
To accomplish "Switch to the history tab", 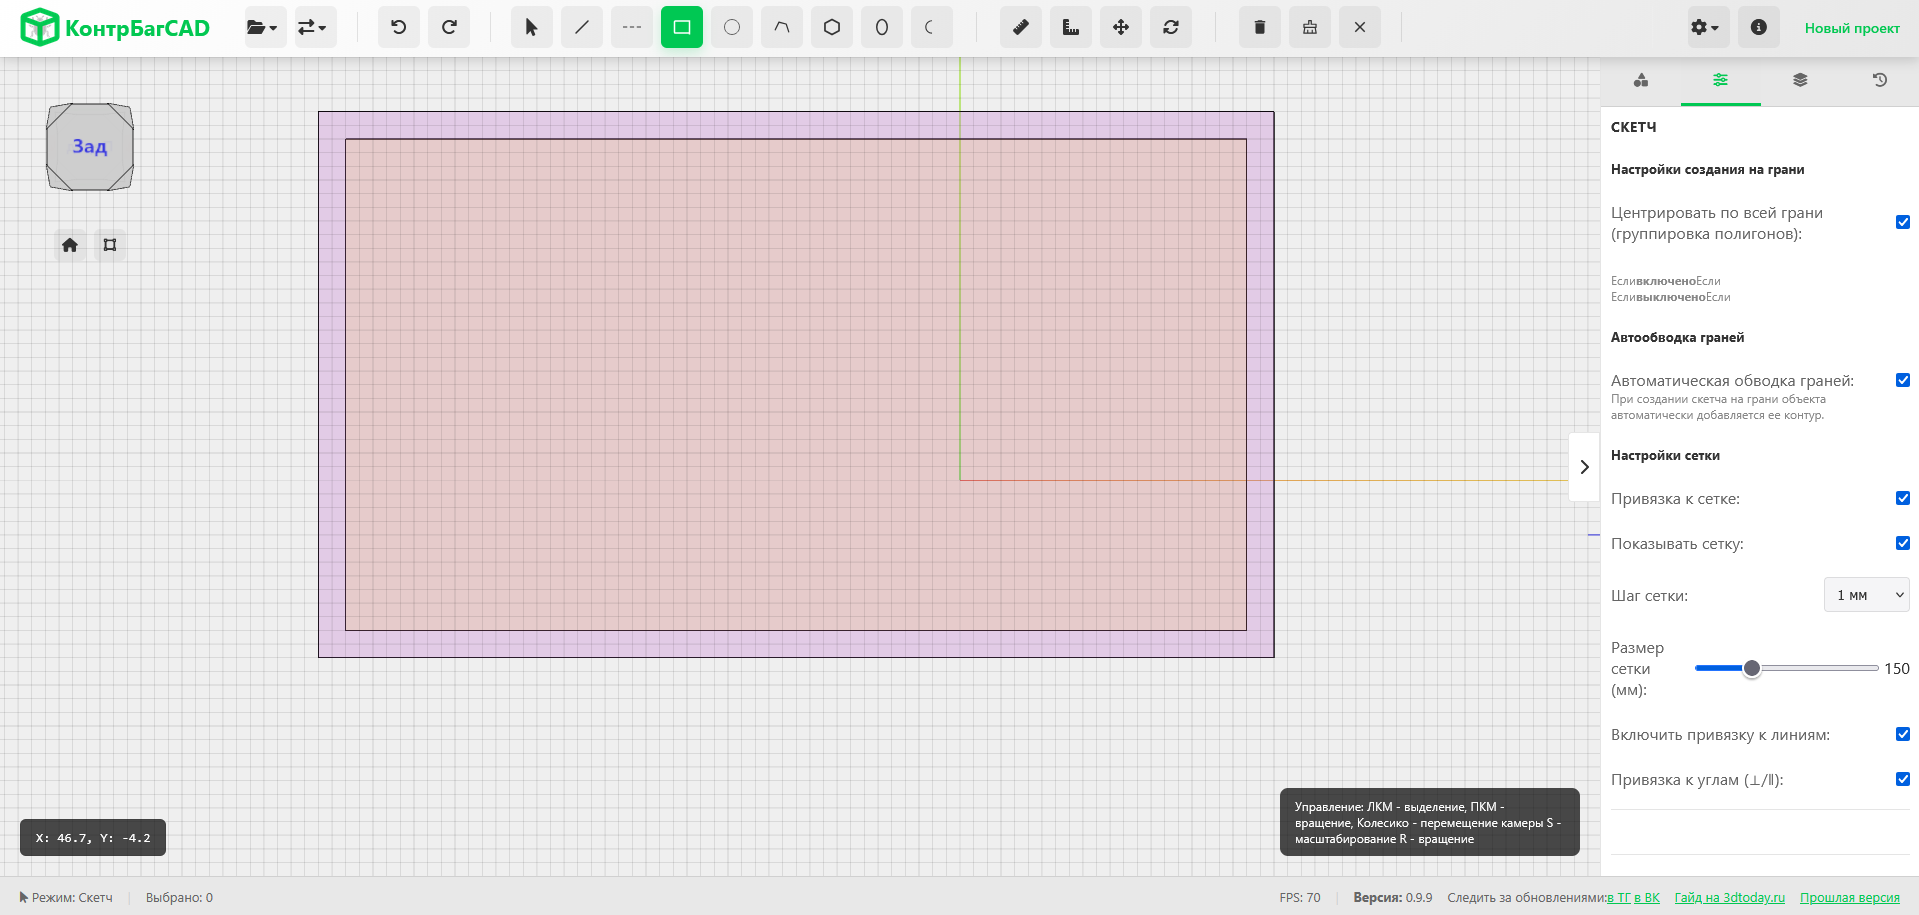I will 1880,80.
